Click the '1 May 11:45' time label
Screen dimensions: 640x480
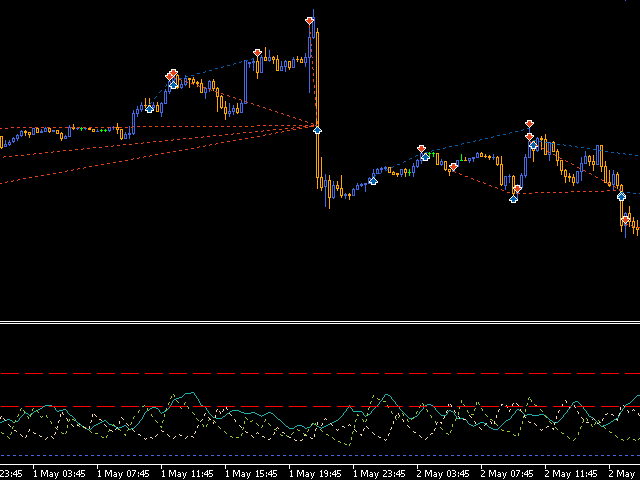[x=187, y=473]
